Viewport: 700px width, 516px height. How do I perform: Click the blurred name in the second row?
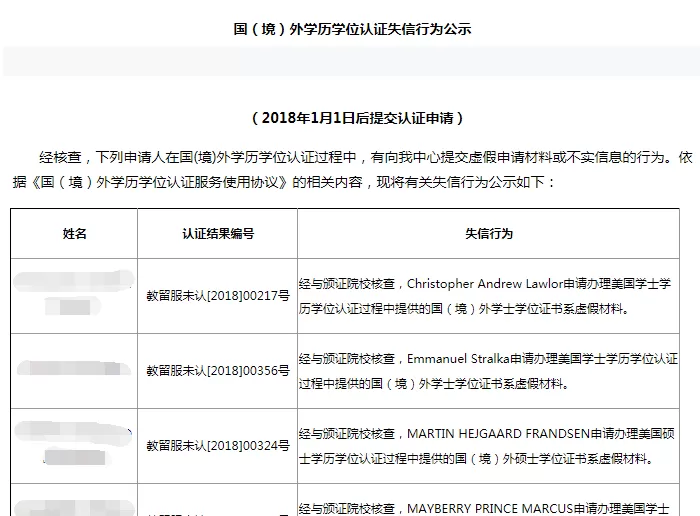pos(74,368)
